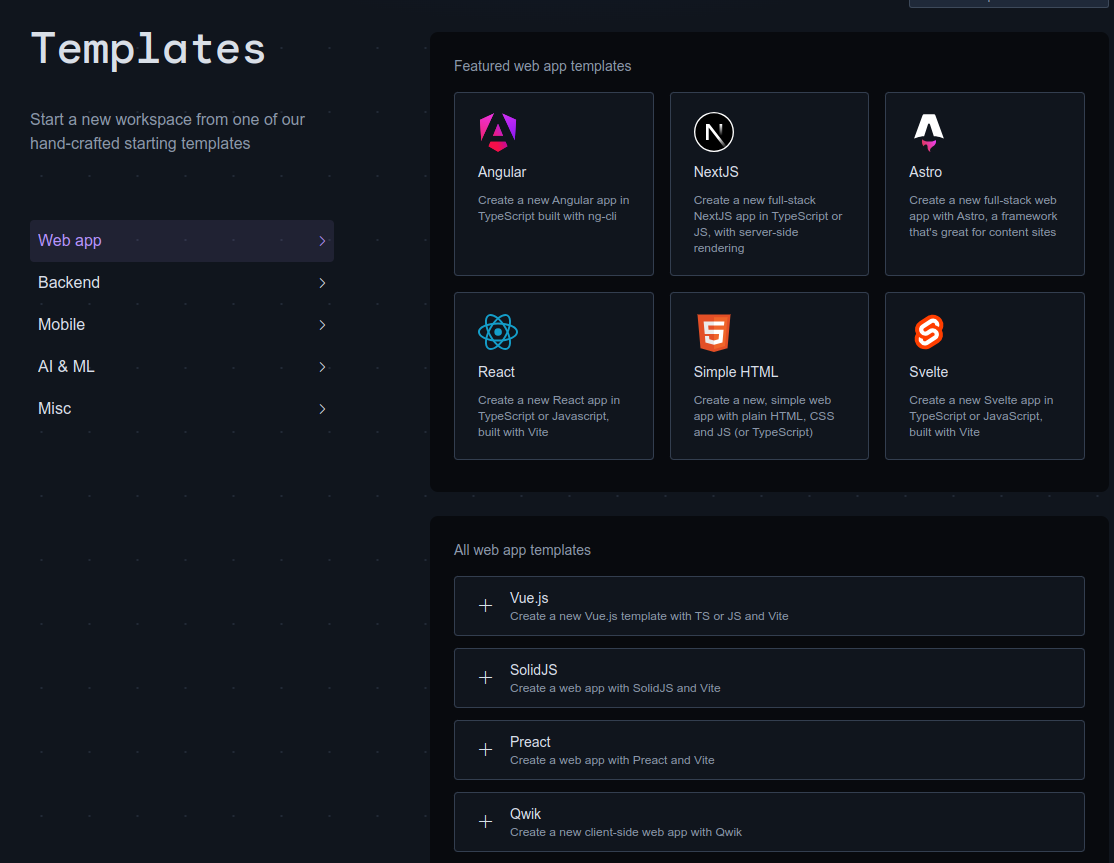
Task: Expand the Misc category chevron
Action: point(322,409)
